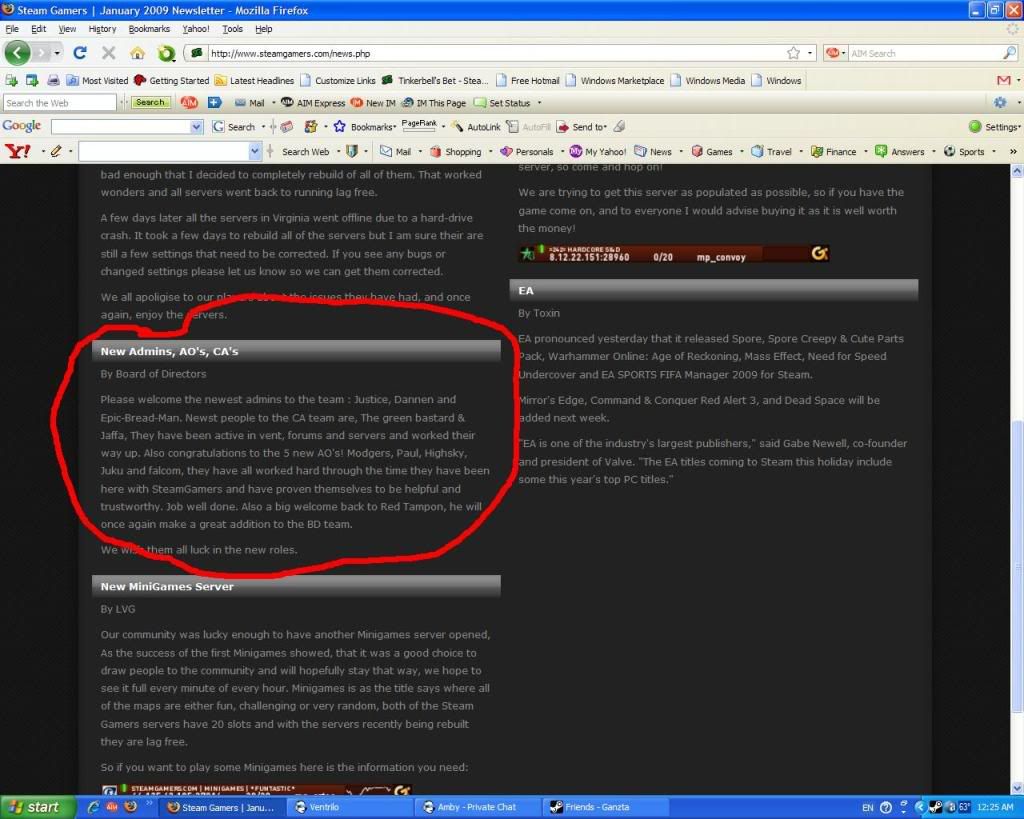
Task: Click the magnifier icon in AIM Search box
Action: pos(1009,53)
